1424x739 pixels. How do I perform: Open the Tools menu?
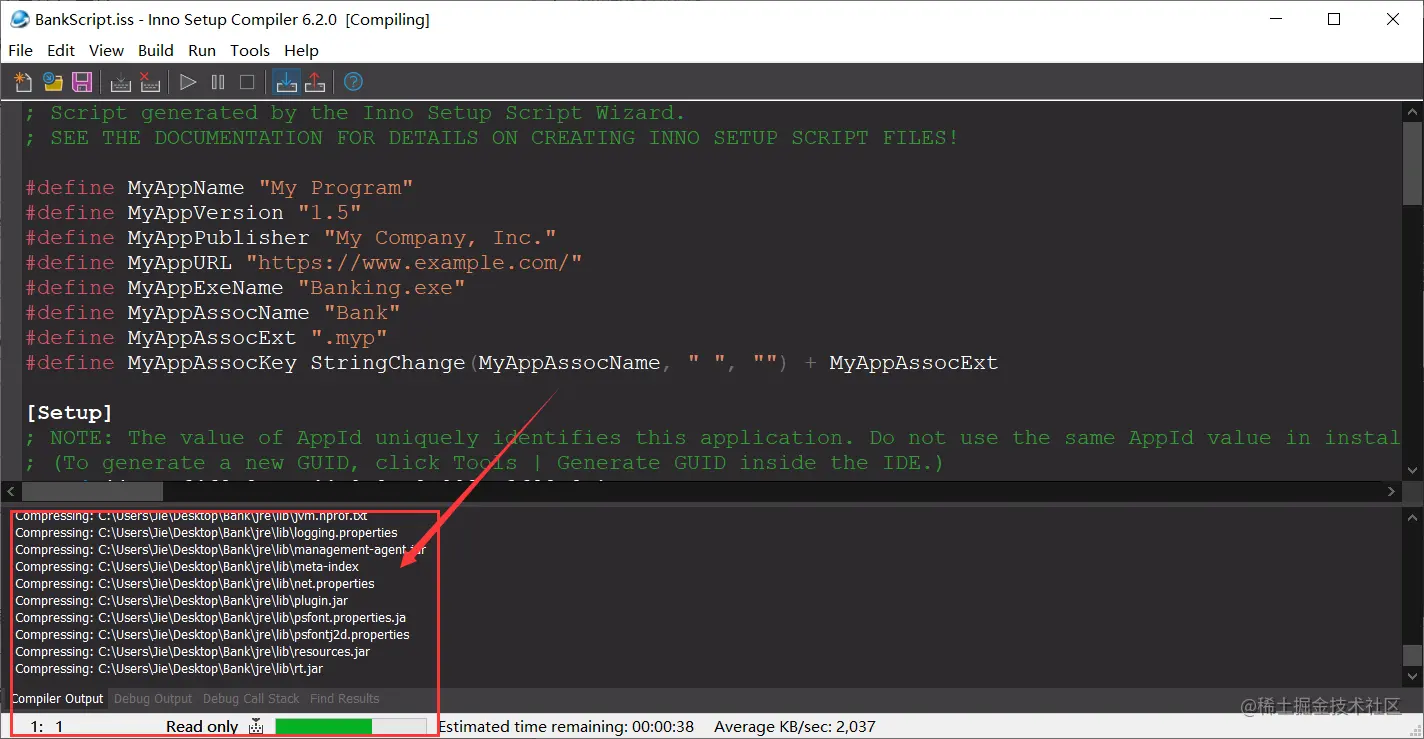tap(250, 50)
